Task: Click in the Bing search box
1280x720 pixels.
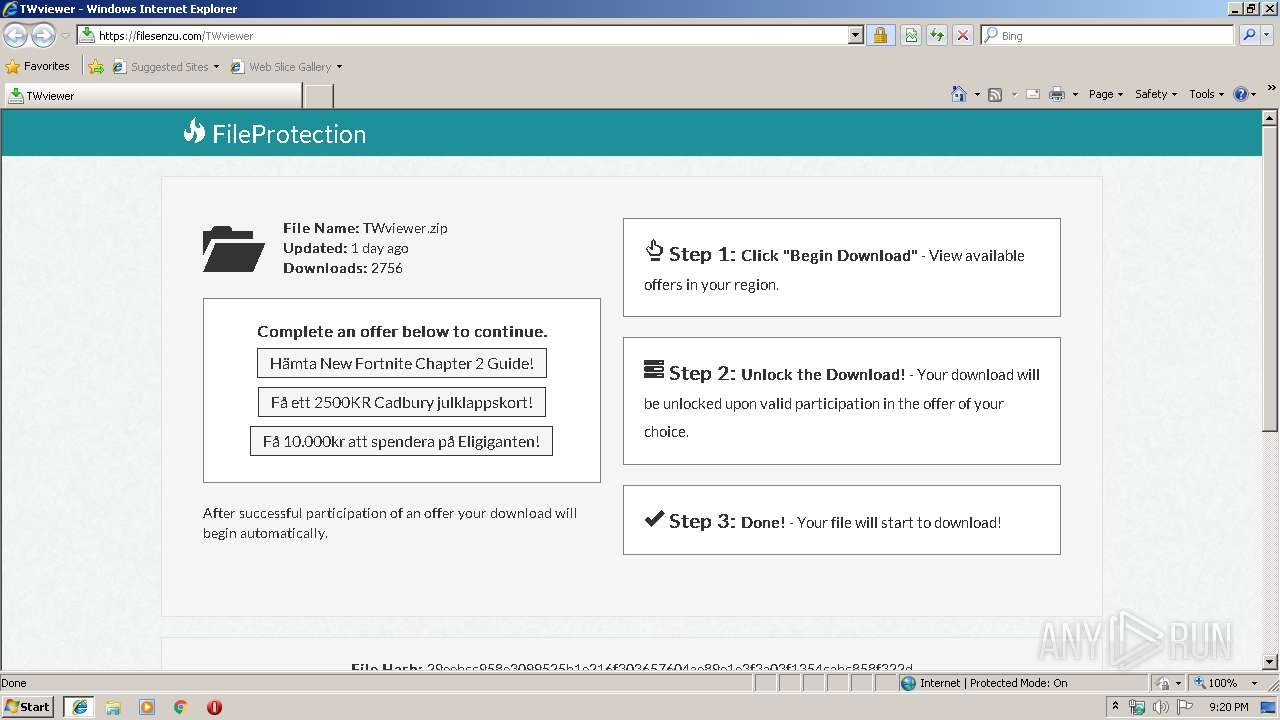Action: tap(1108, 35)
